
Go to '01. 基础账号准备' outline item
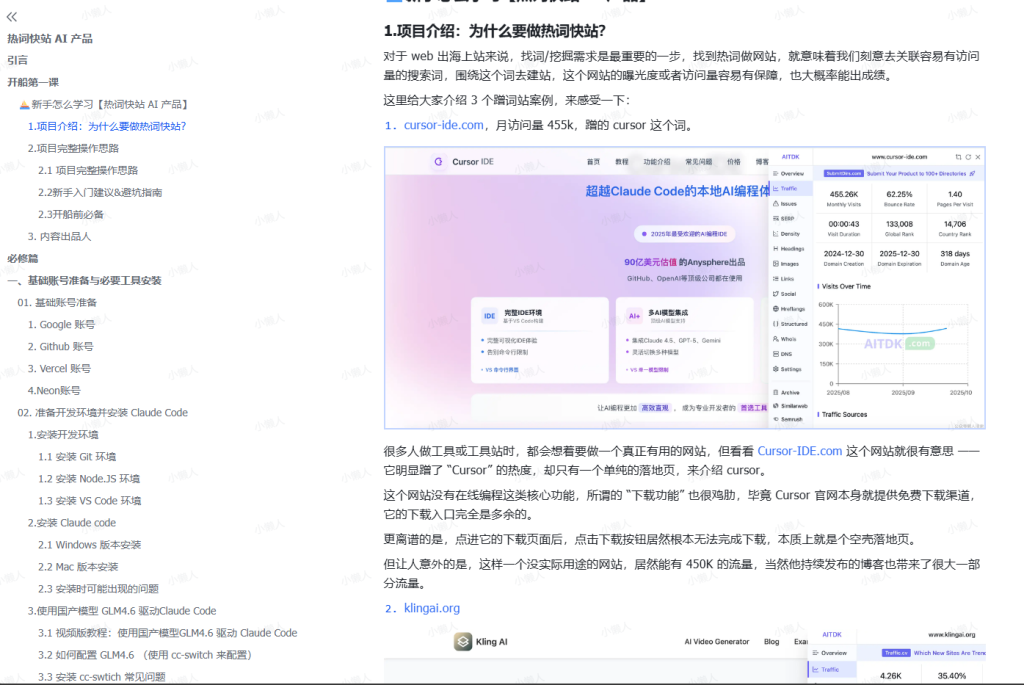point(57,302)
